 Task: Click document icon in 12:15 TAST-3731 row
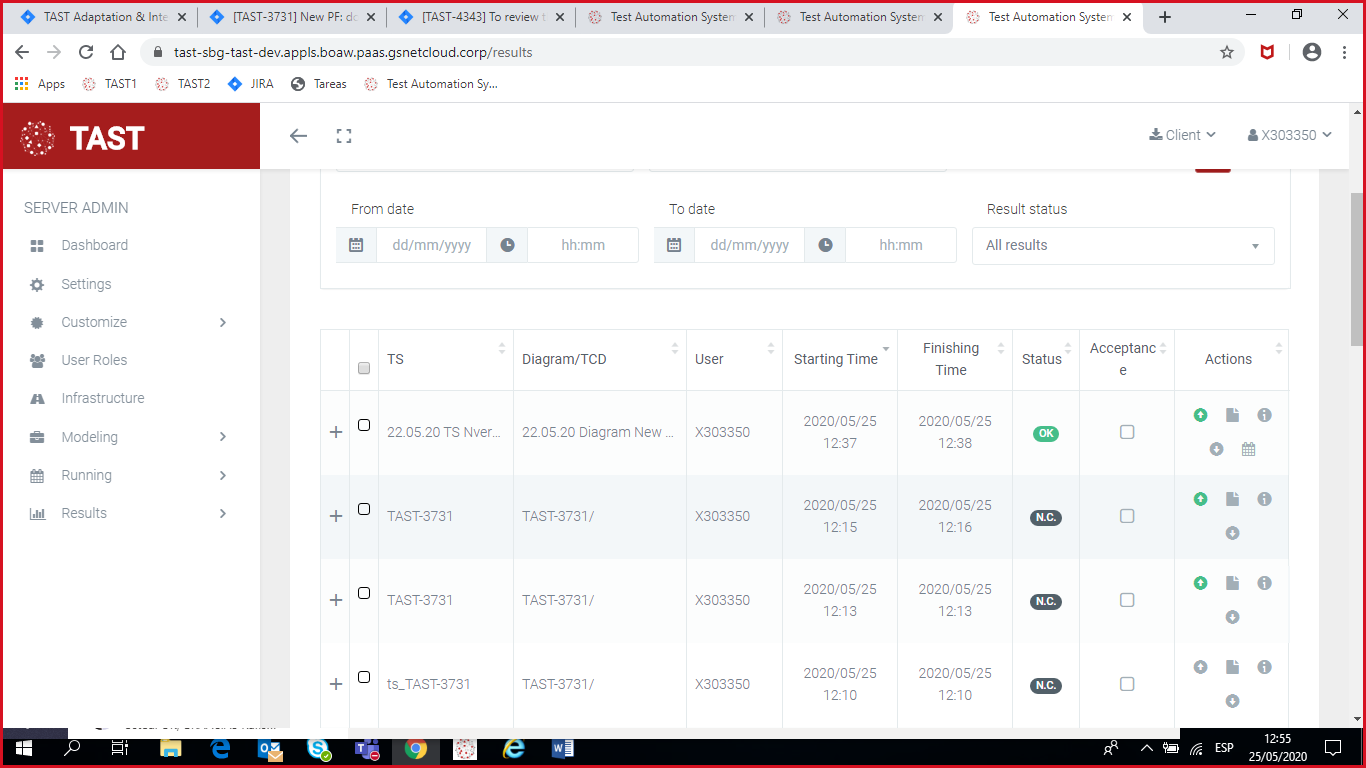coord(1232,499)
